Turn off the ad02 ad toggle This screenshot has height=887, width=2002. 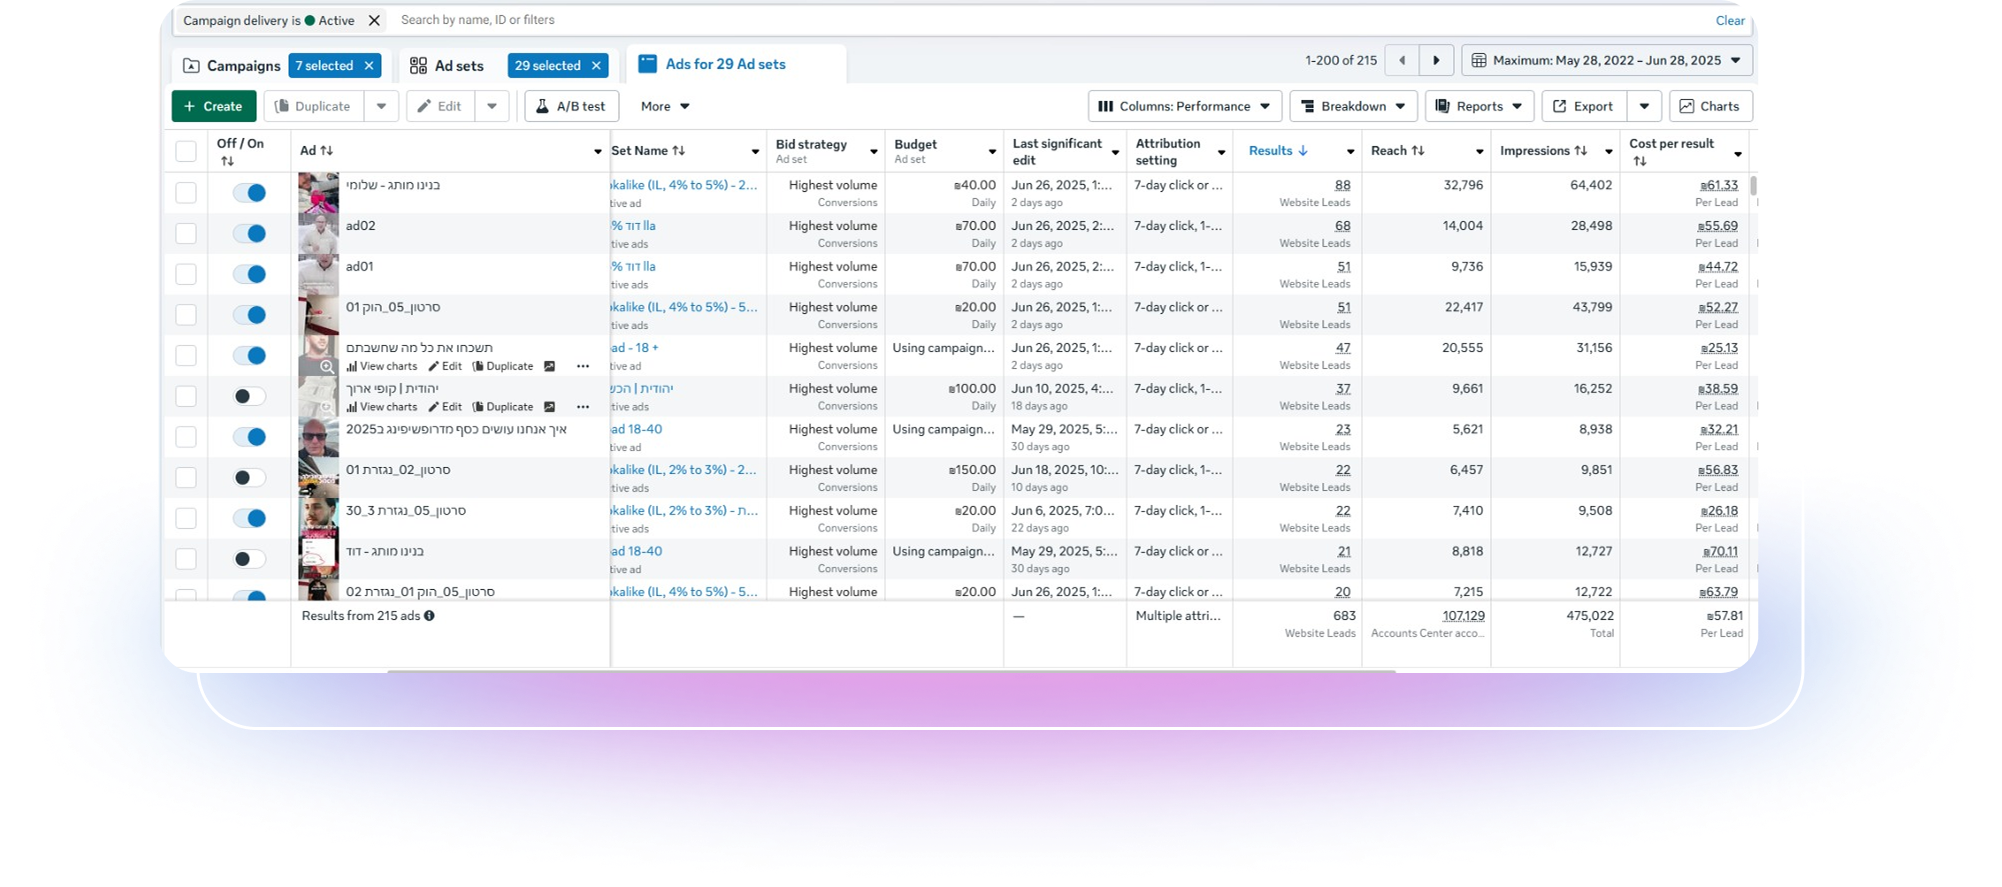click(249, 234)
